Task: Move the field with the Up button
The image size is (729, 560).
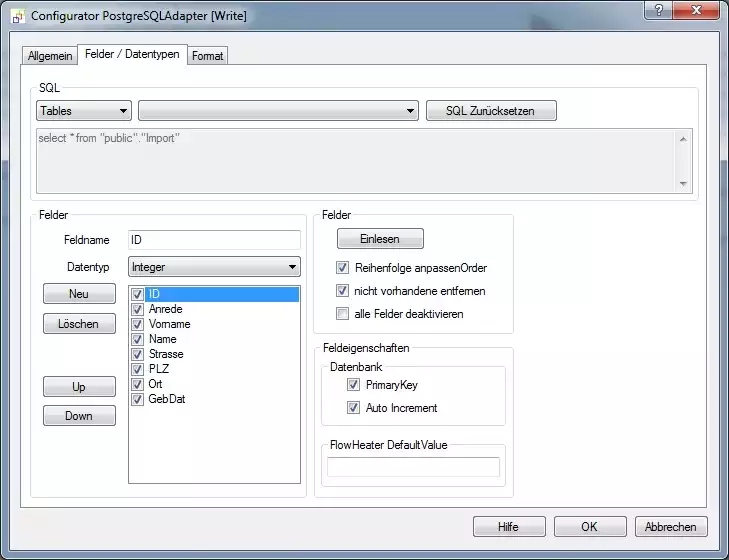Action: [x=79, y=387]
